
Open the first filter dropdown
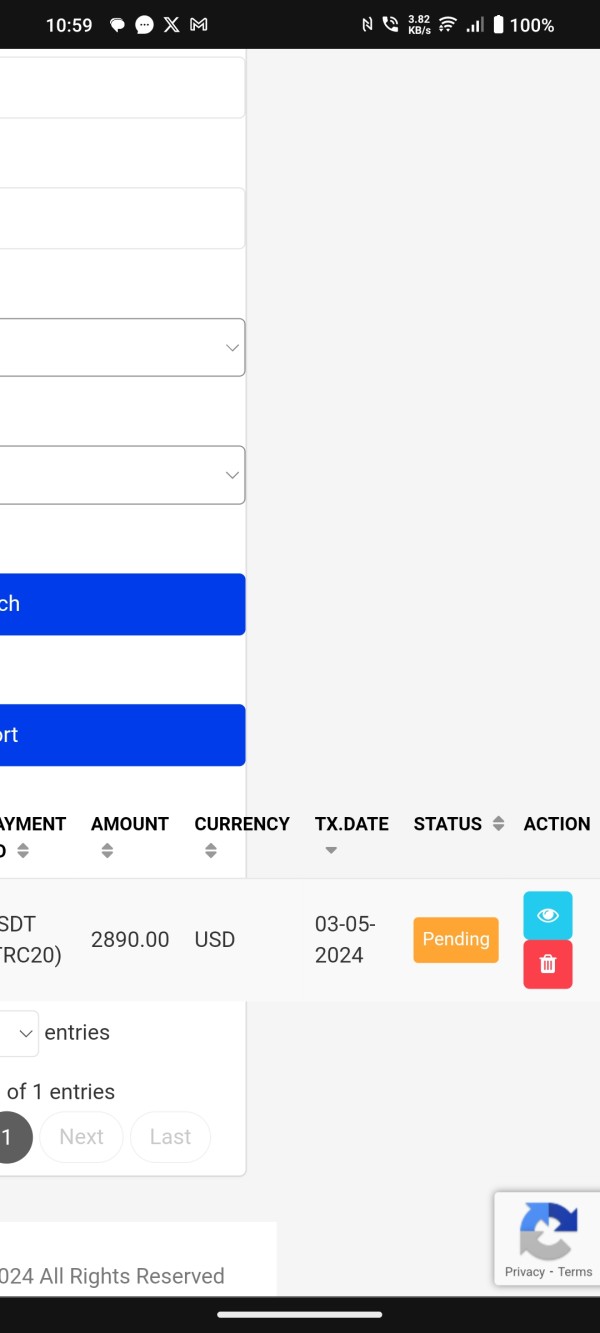(x=122, y=347)
